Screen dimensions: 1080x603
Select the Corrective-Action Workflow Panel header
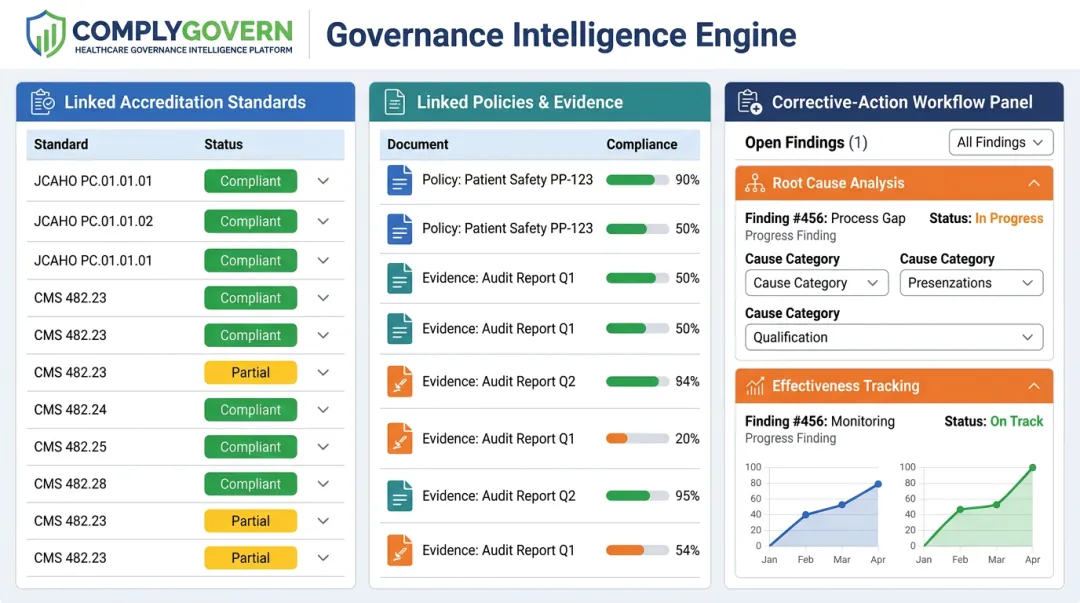point(894,102)
